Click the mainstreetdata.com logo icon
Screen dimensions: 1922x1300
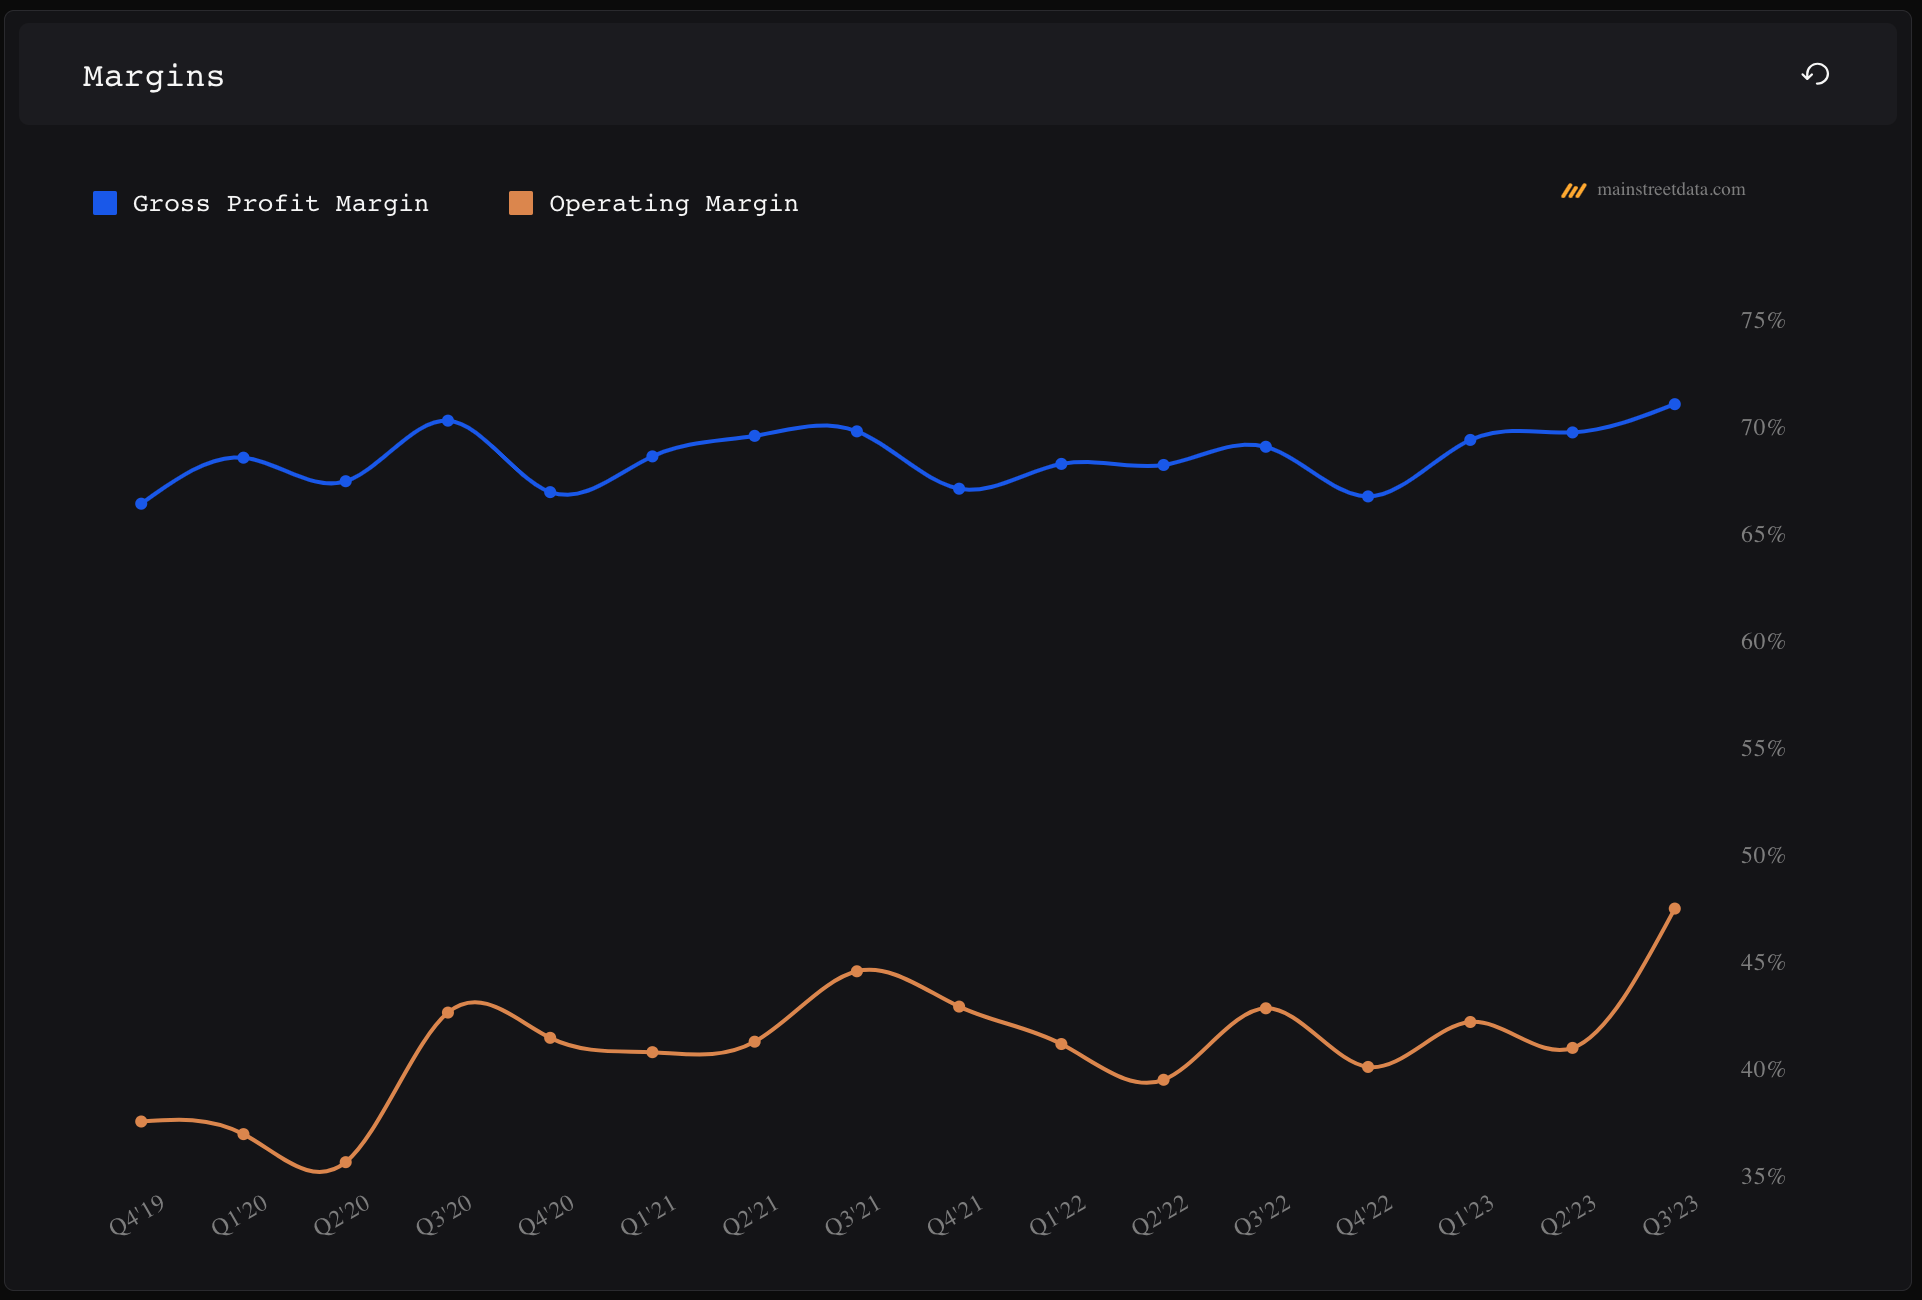click(1573, 190)
